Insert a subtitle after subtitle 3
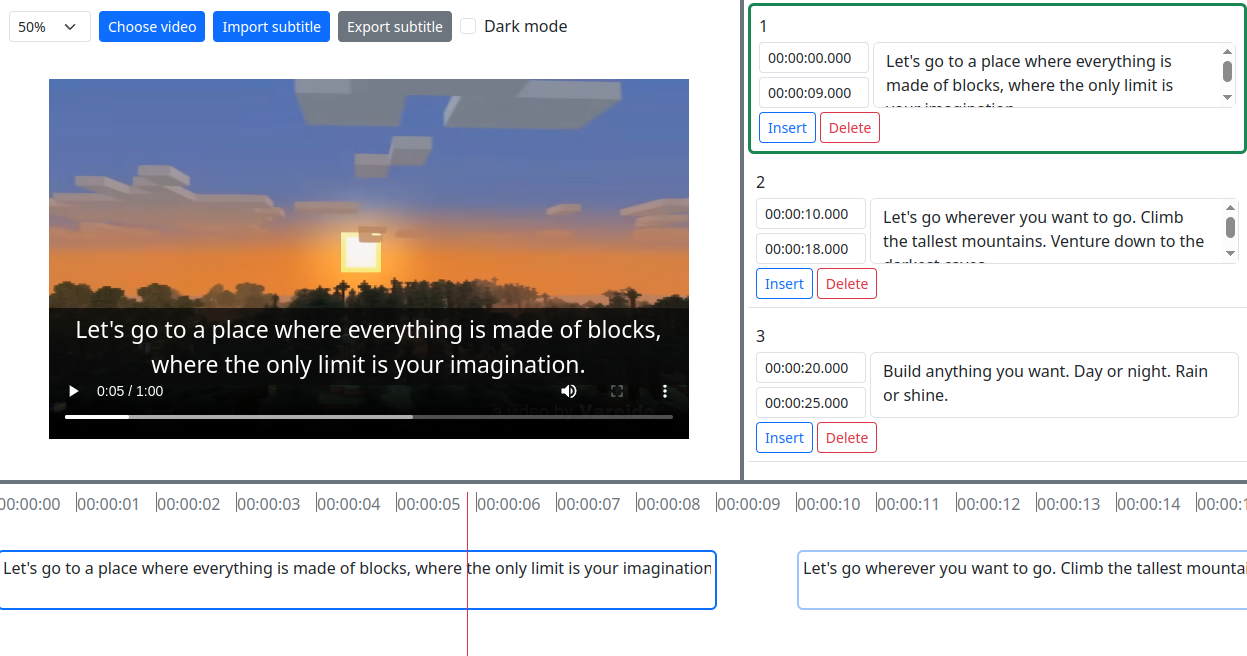Viewport: 1247px width, 656px height. [785, 438]
